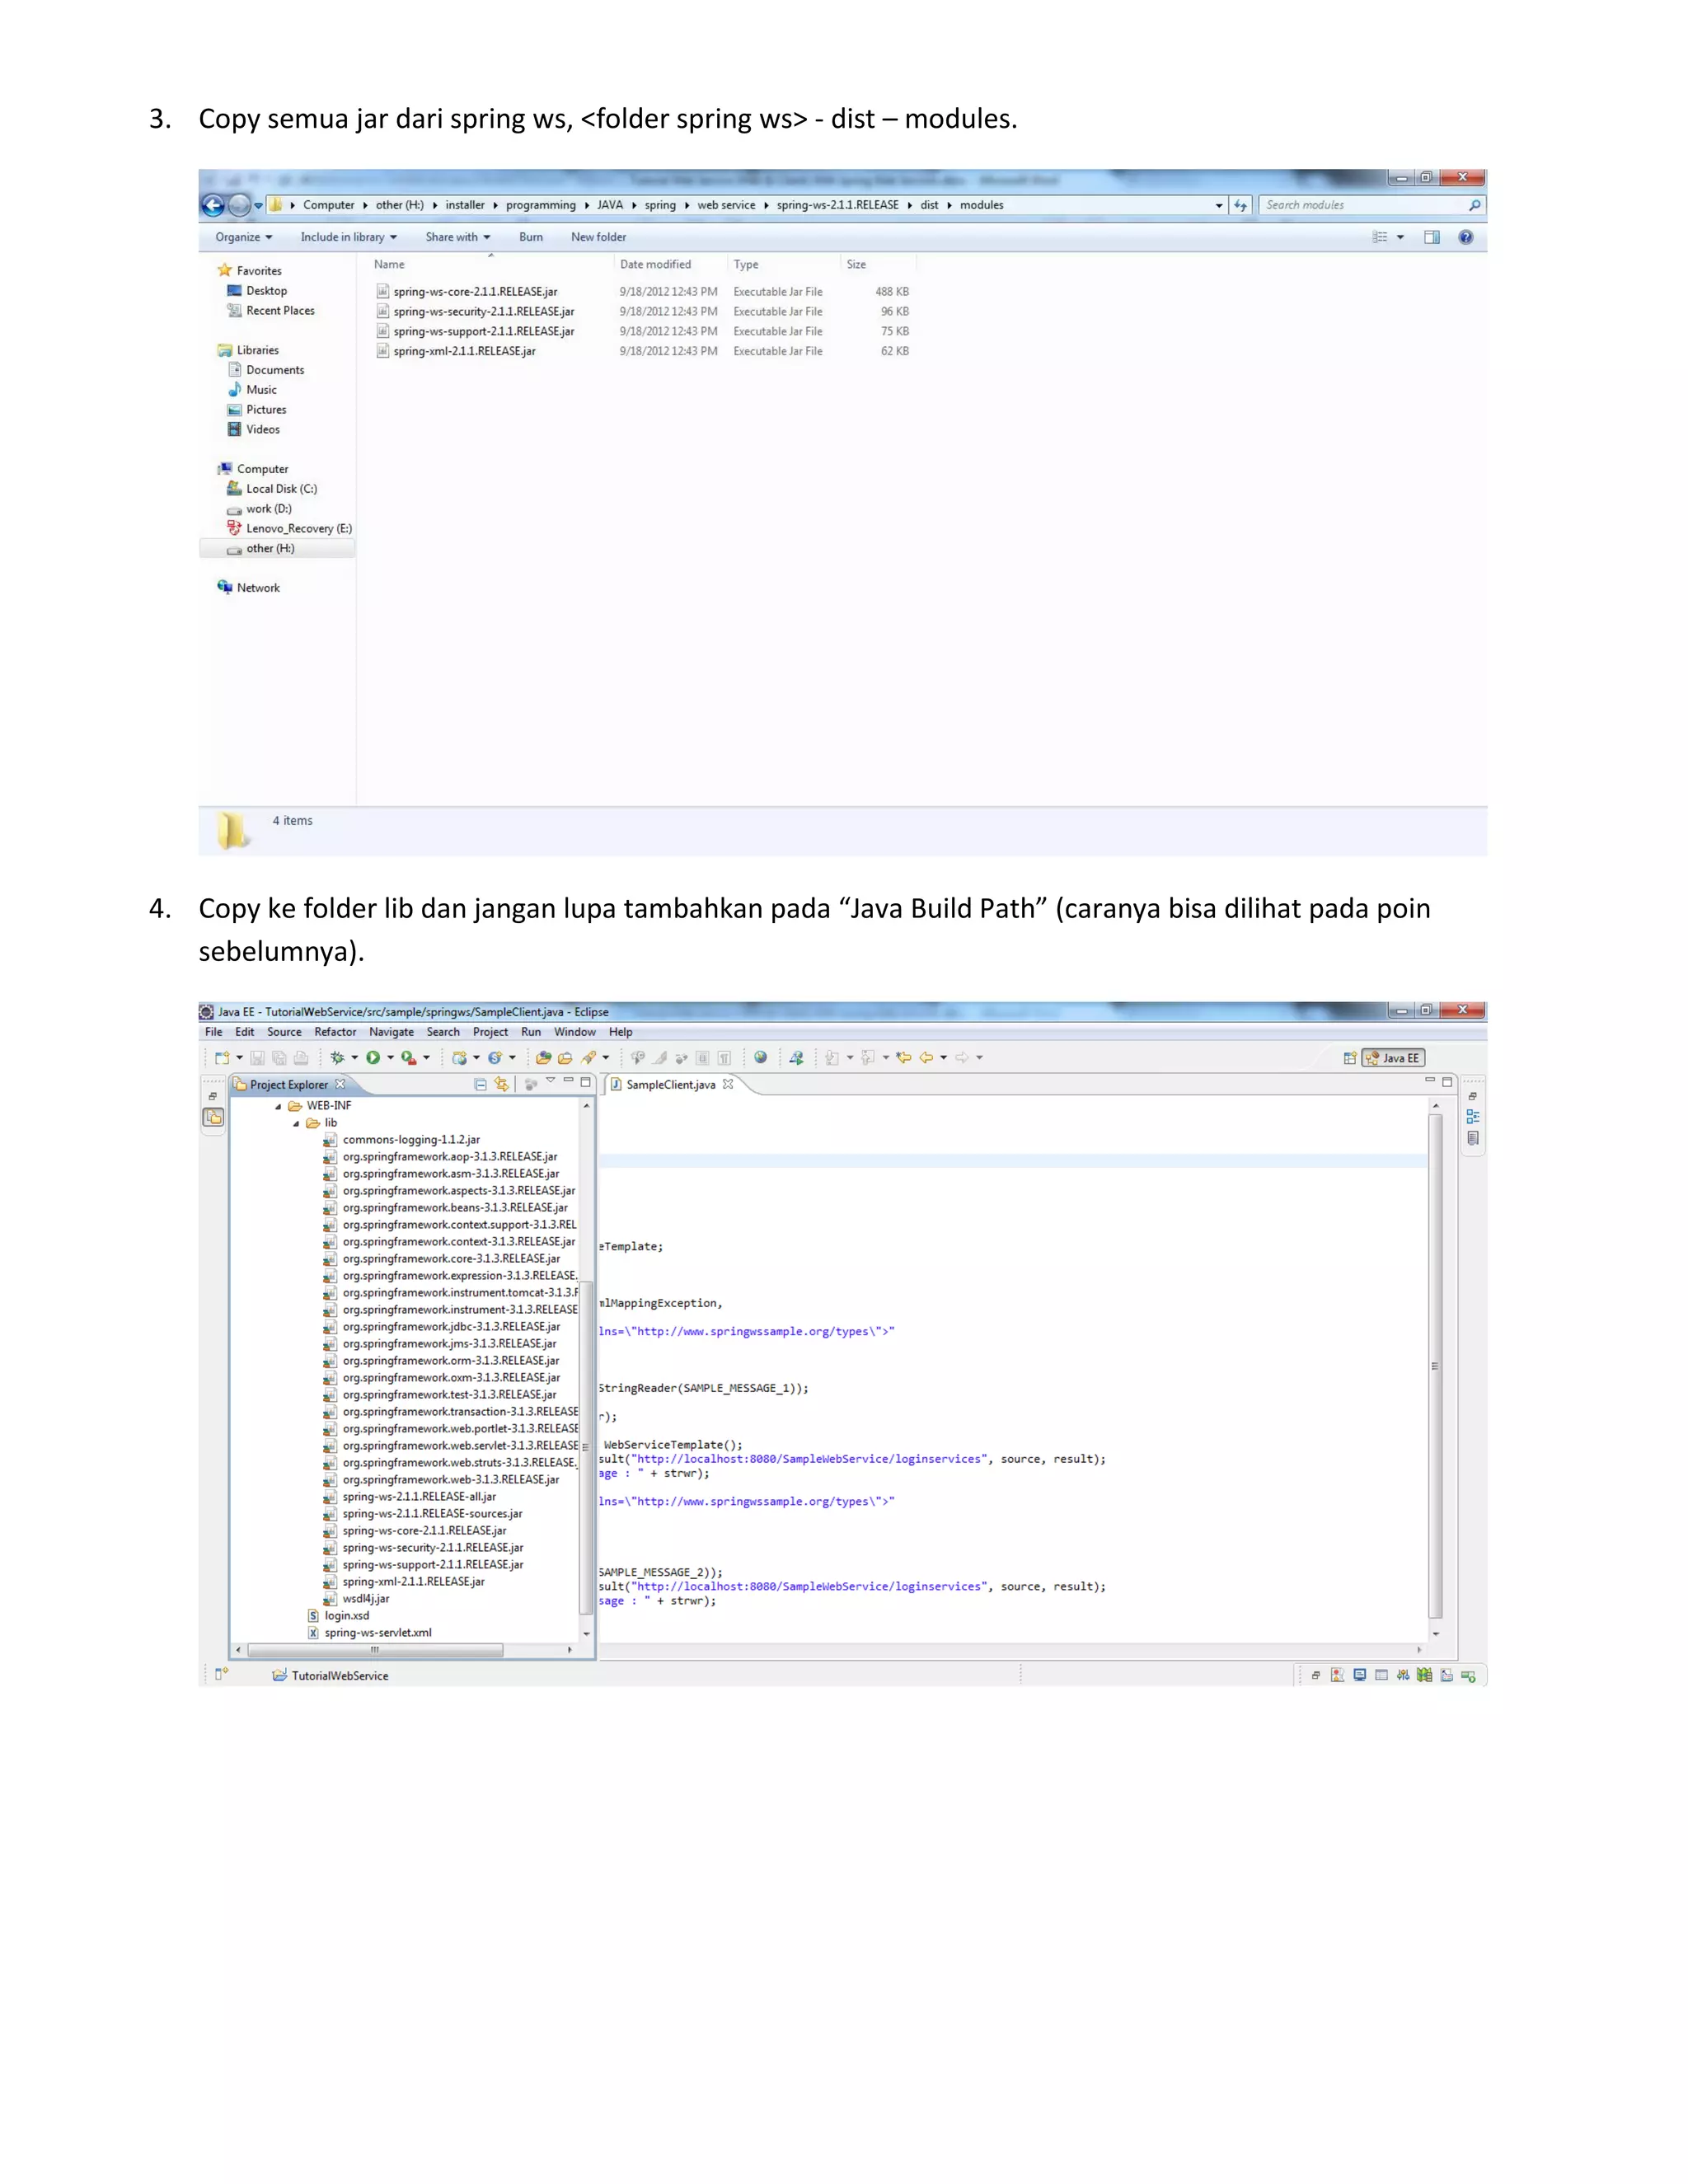The width and height of the screenshot is (1688, 2184).
Task: Open the address bar history dropdown arrow
Action: coord(1219,205)
